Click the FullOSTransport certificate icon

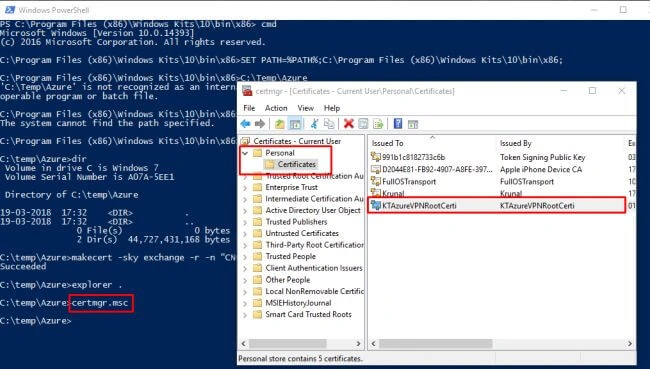pos(376,181)
